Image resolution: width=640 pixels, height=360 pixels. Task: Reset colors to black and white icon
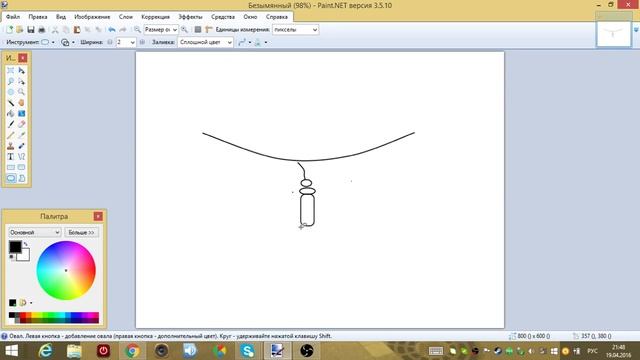[11, 257]
